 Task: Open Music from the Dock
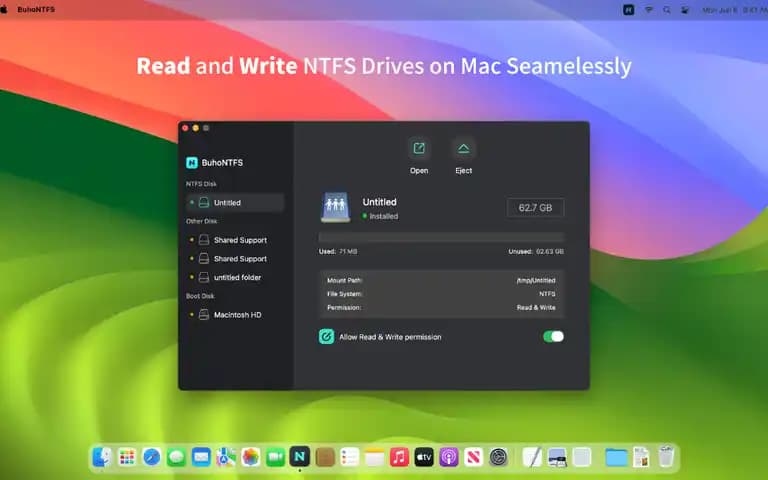[399, 457]
